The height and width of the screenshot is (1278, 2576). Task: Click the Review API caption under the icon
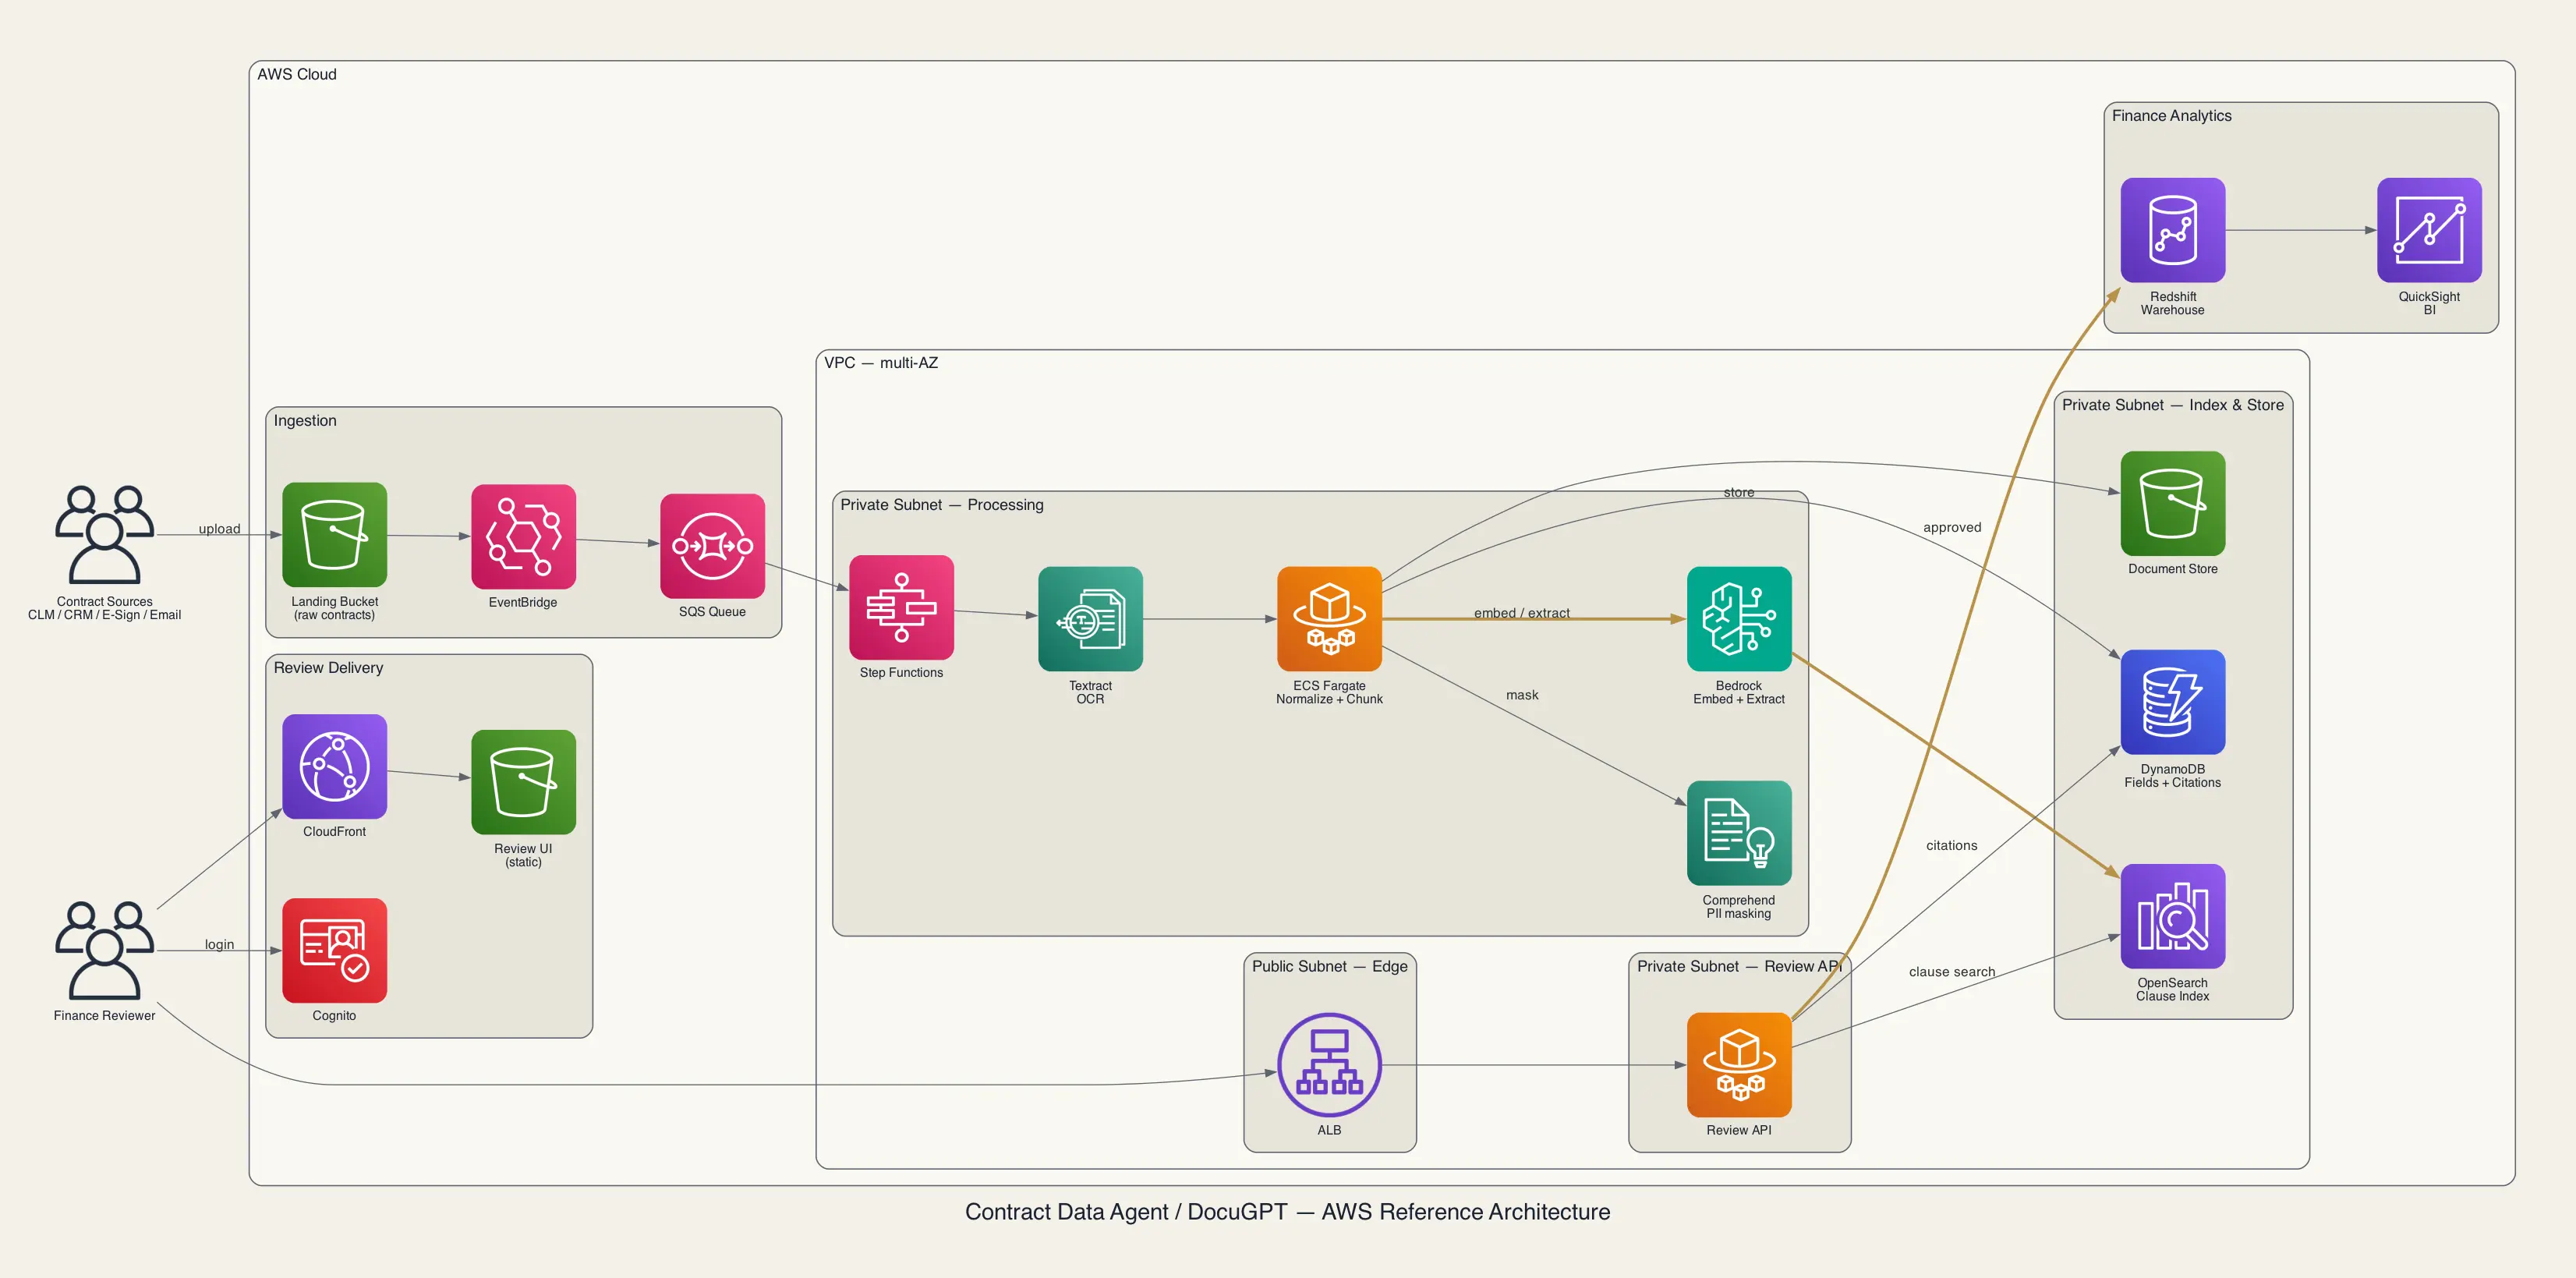click(x=1739, y=1130)
